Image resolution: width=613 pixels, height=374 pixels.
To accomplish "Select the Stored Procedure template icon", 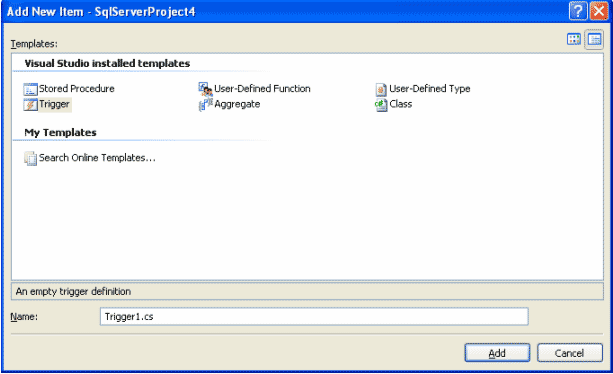I will point(30,89).
